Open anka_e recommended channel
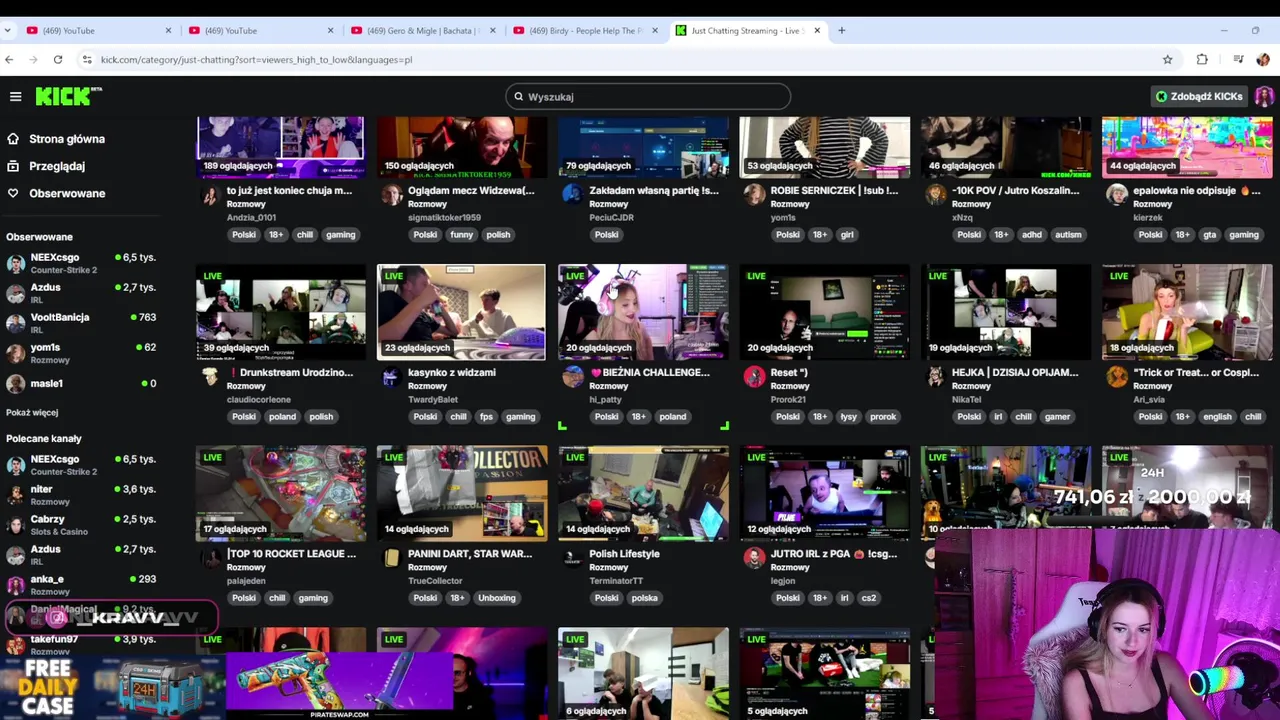1280x720 pixels. (80, 584)
